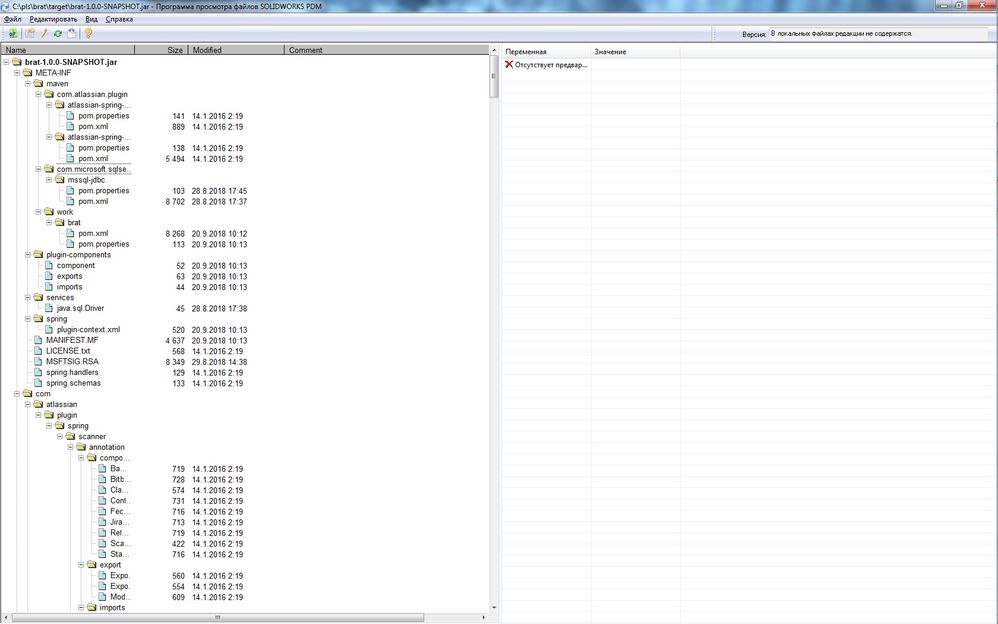Viewport: 998px width, 624px height.
Task: Click the tree scroll down arrow
Action: [493, 607]
